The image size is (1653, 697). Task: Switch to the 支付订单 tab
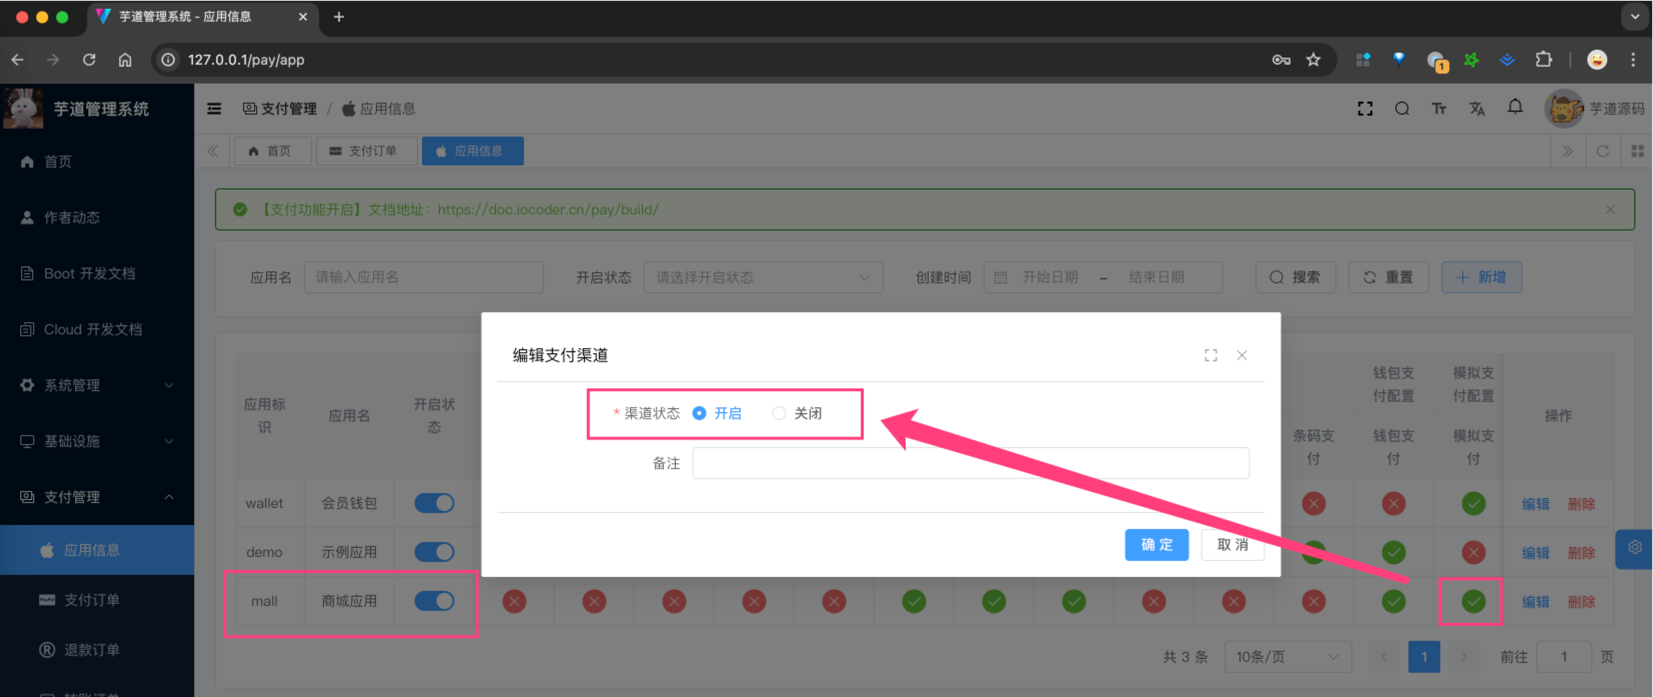(x=363, y=151)
